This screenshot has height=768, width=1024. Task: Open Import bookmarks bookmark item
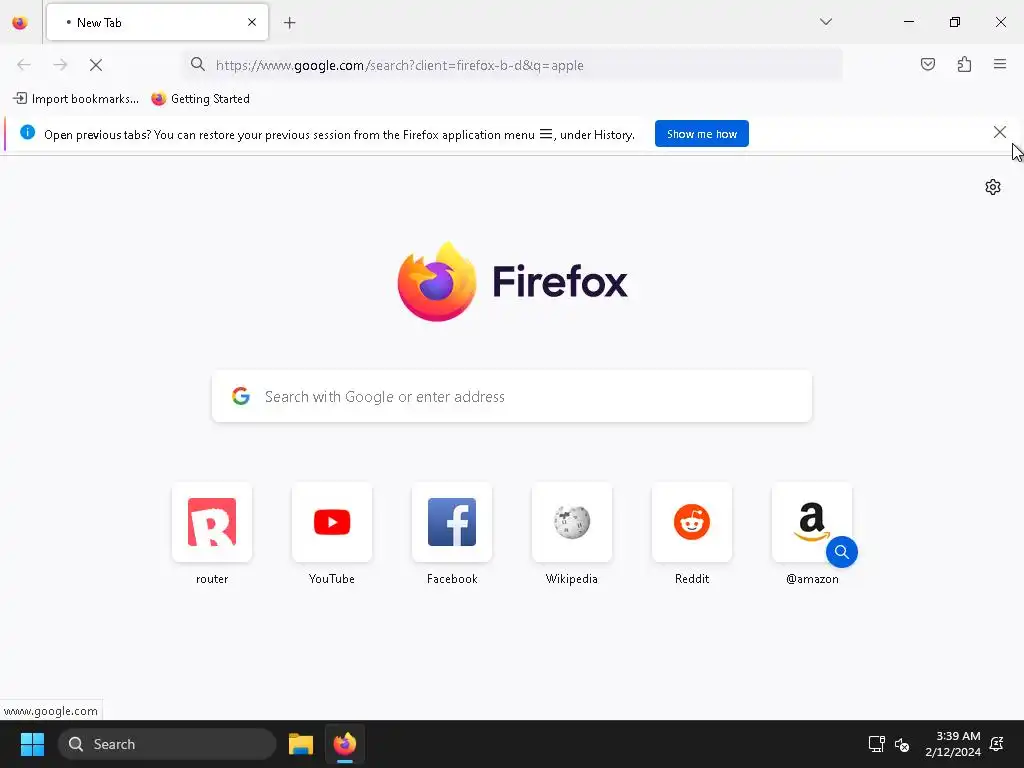tap(76, 99)
